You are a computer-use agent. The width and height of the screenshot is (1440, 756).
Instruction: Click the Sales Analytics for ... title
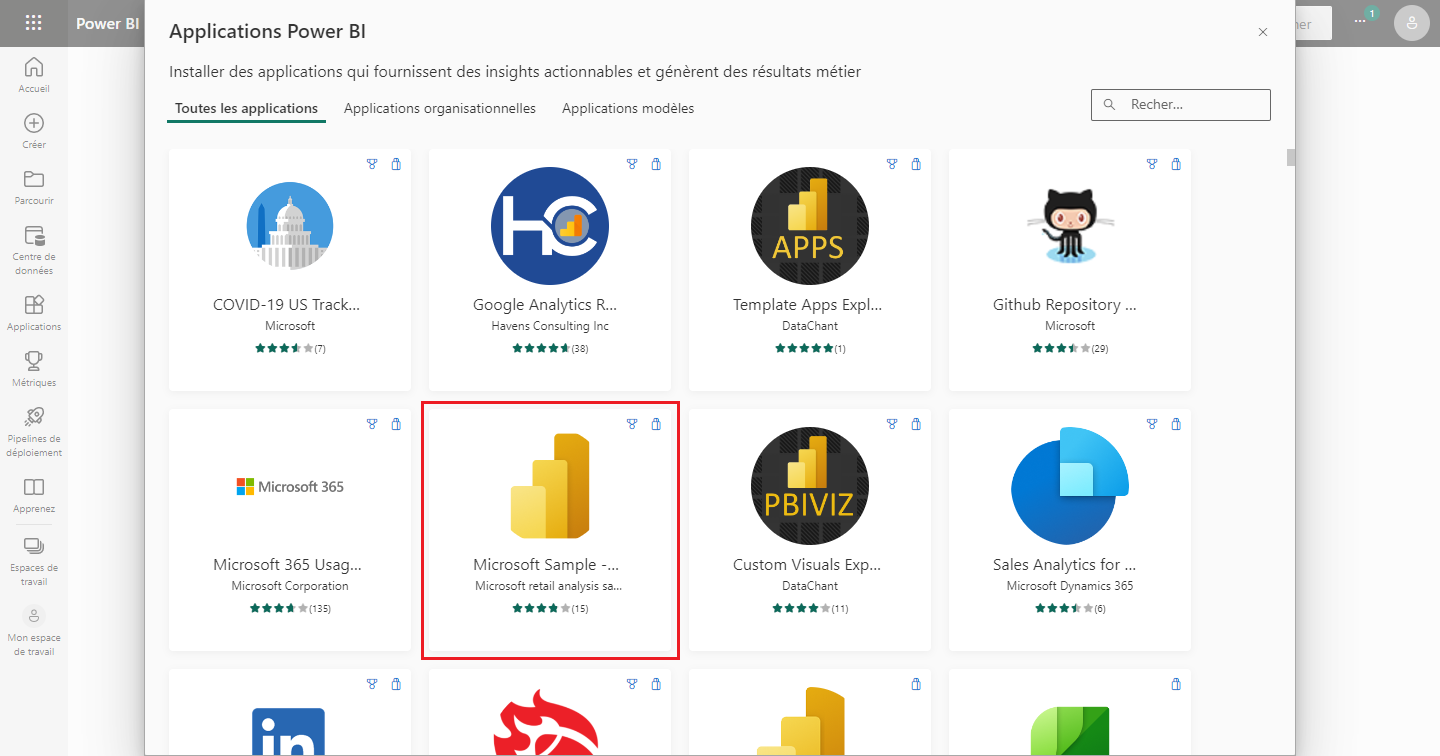click(x=1064, y=565)
